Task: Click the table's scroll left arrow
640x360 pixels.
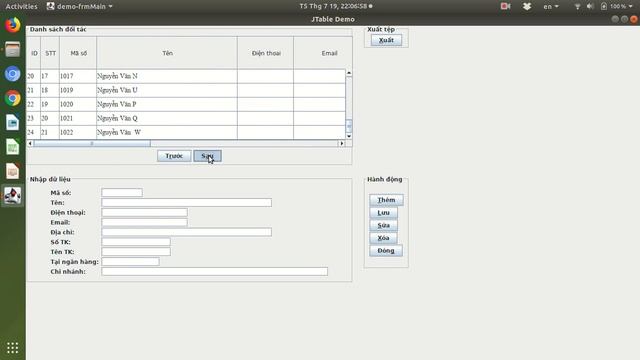Action: coord(30,143)
